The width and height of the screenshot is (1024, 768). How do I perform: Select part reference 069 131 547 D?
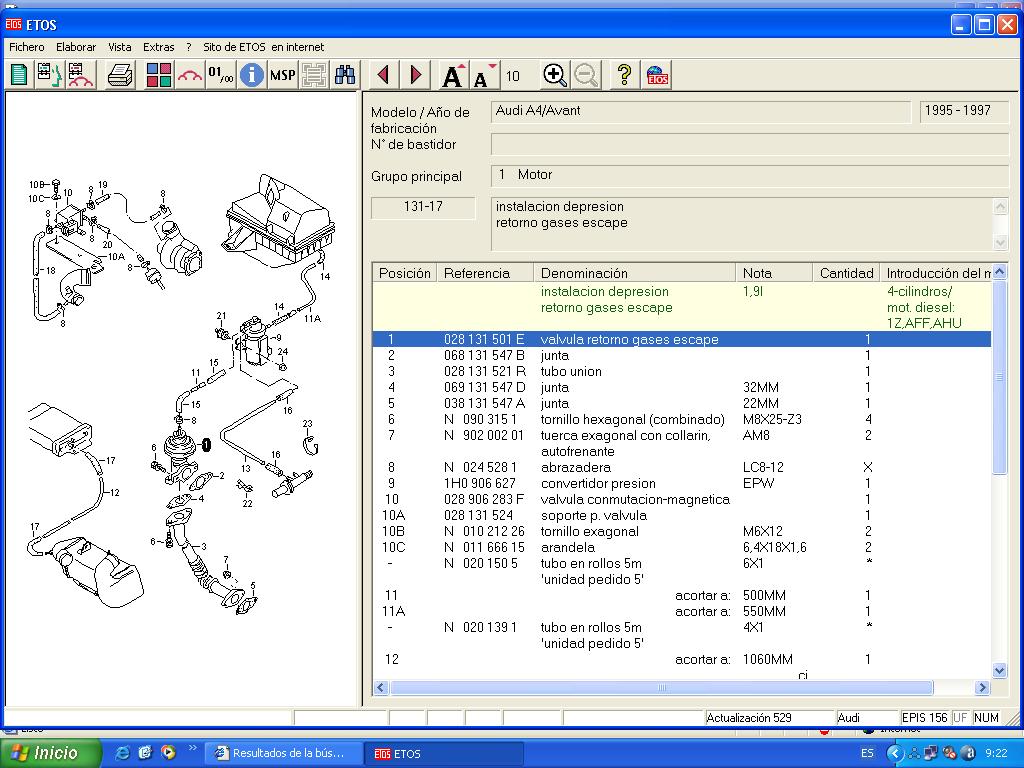[x=484, y=387]
